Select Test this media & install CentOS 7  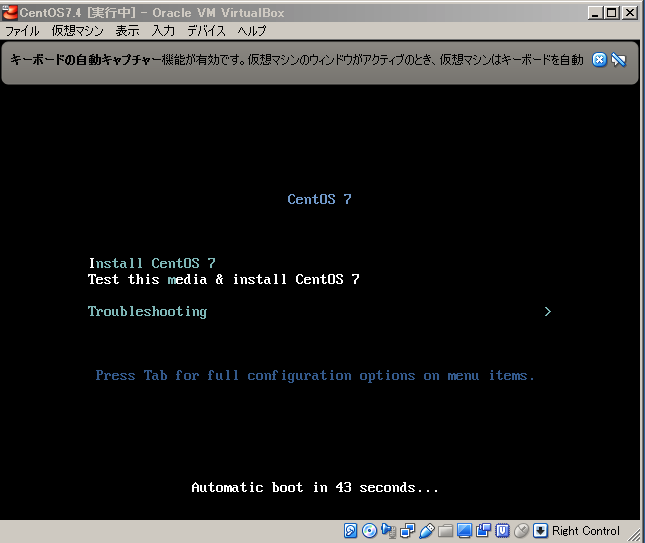pyautogui.click(x=224, y=279)
